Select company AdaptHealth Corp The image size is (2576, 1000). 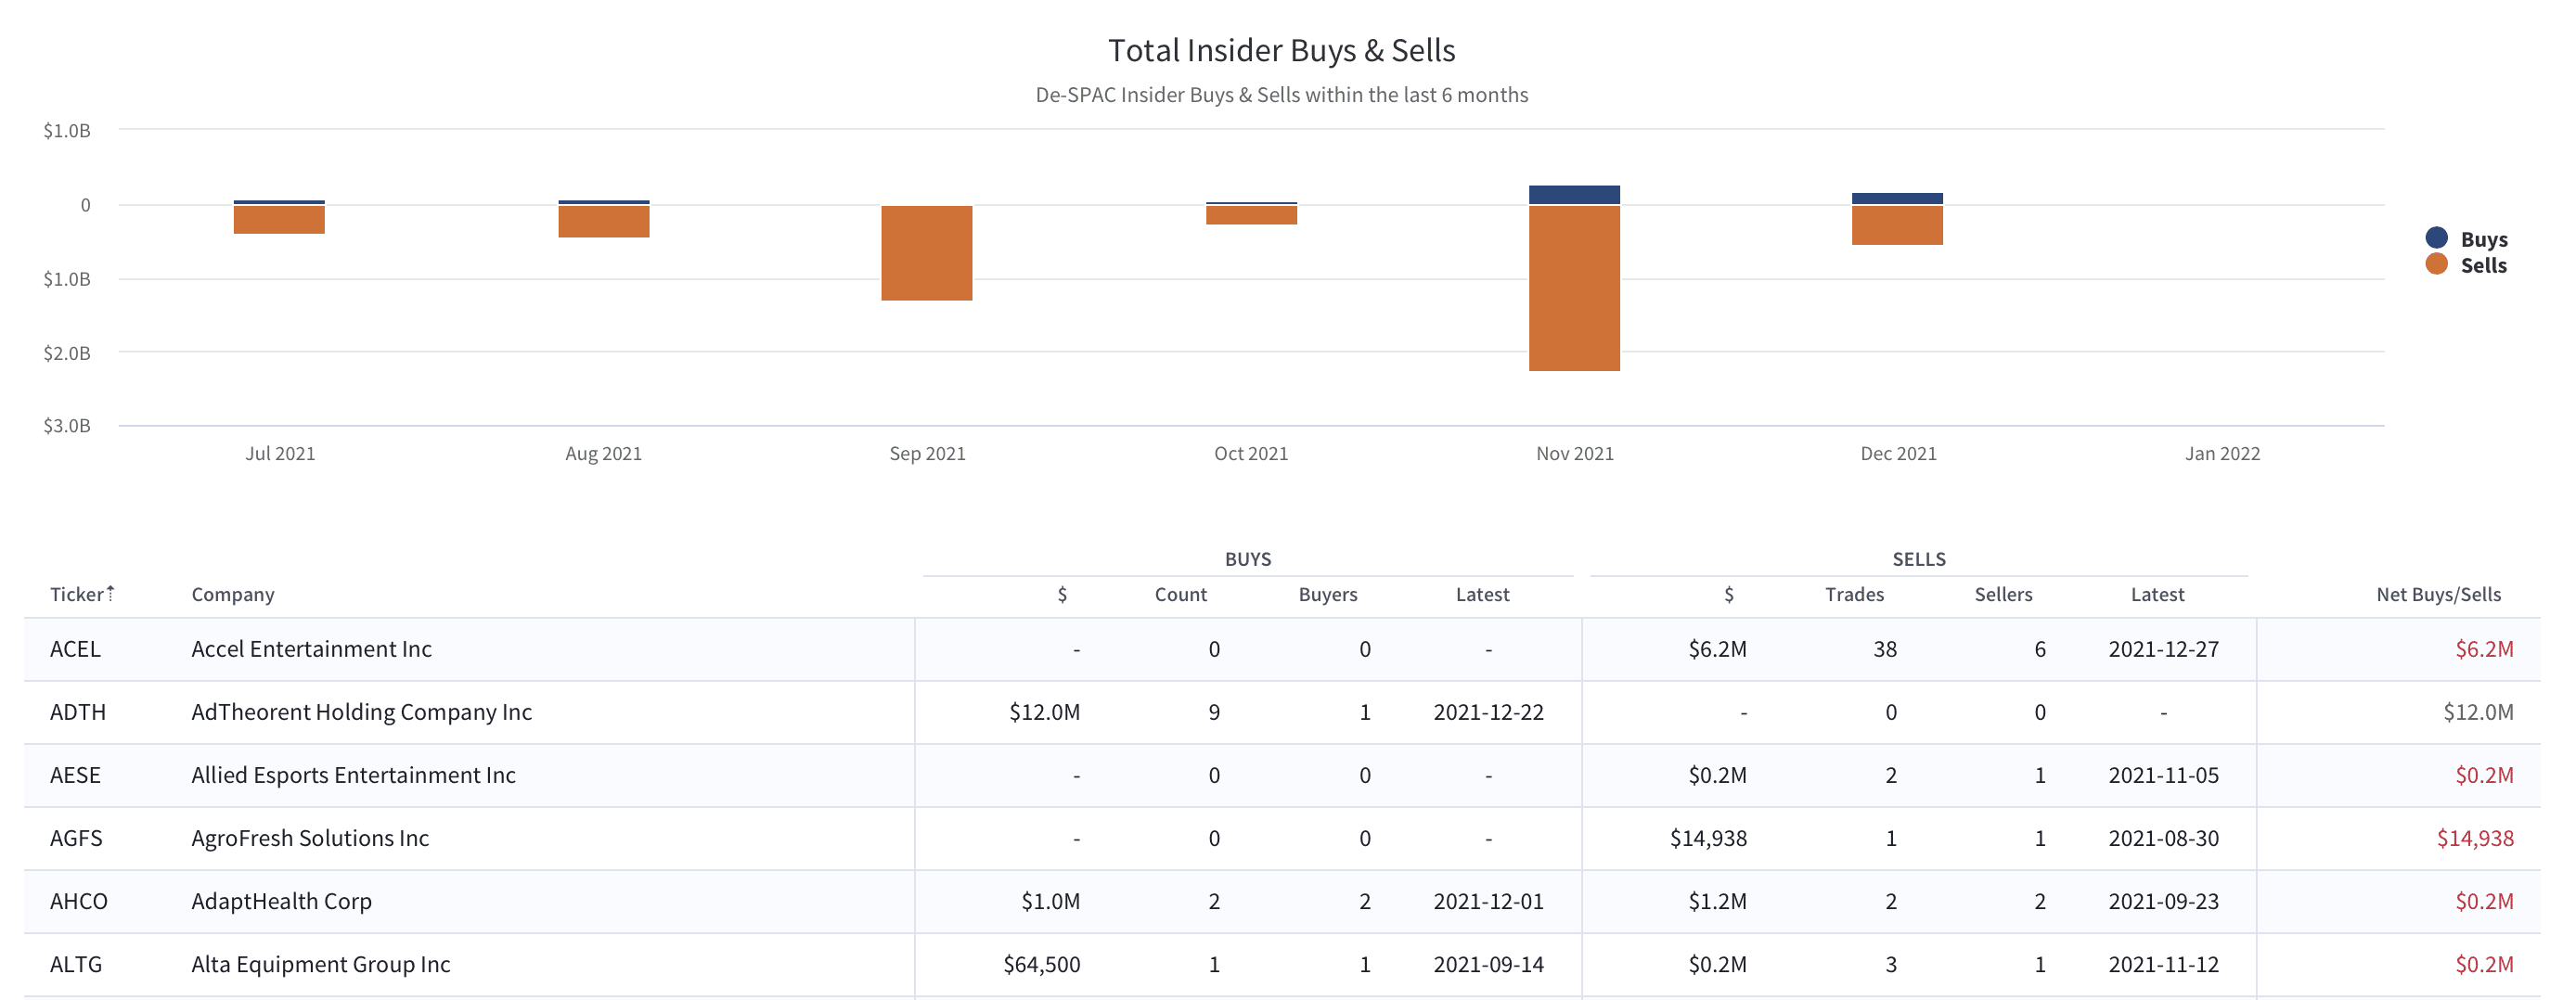click(x=281, y=901)
